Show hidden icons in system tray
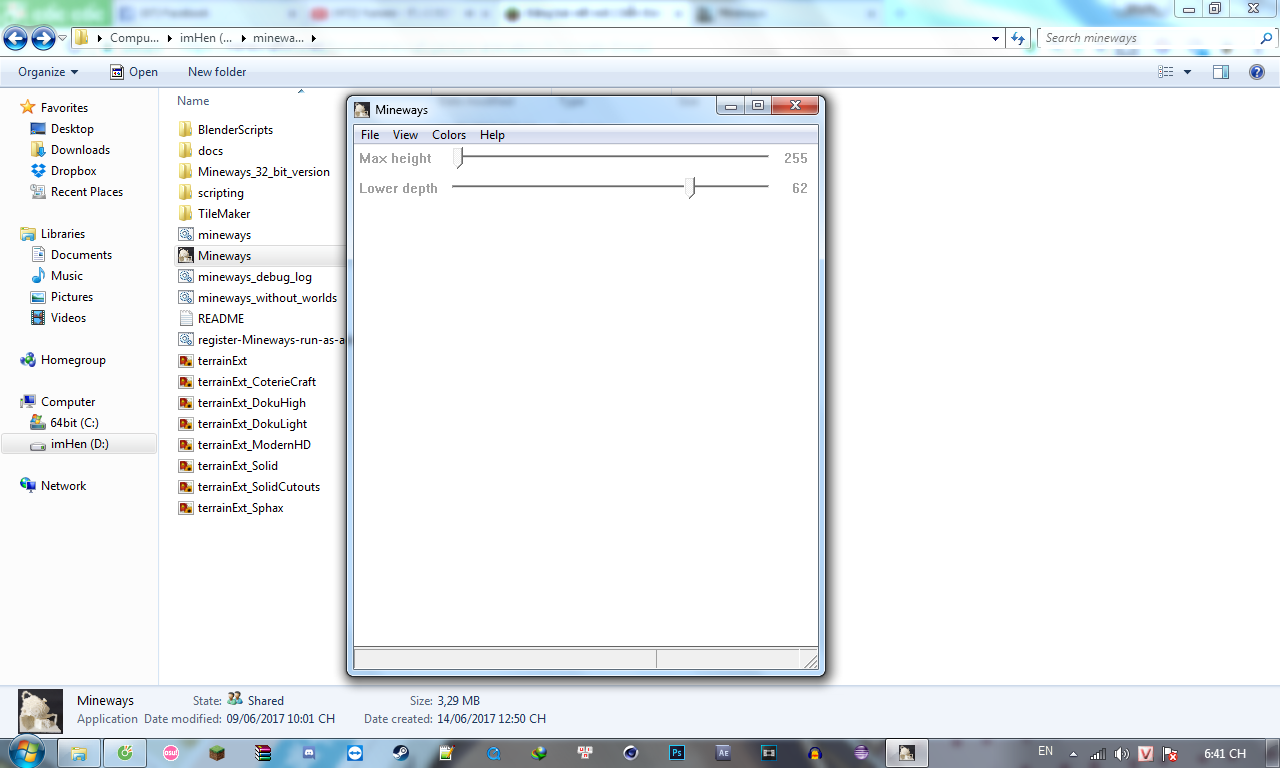 click(x=1073, y=753)
